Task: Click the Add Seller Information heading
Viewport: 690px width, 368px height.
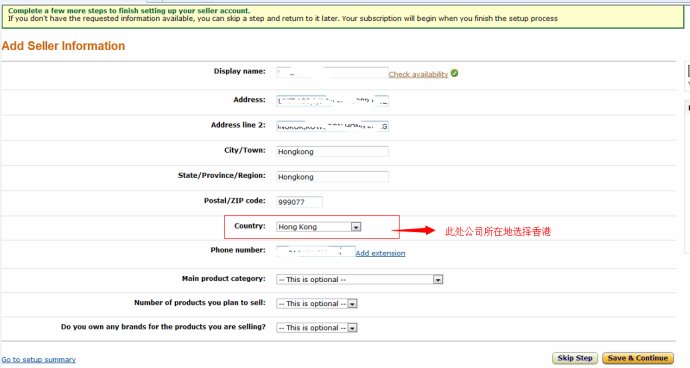Action: point(63,46)
